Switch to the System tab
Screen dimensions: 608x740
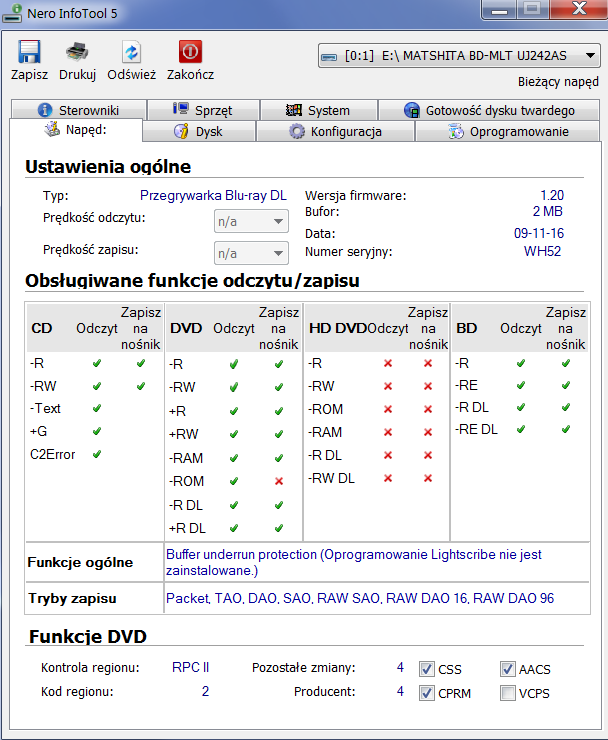(x=319, y=110)
